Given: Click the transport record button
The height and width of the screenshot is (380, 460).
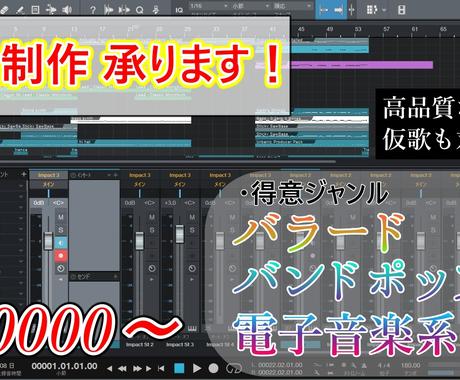Looking at the screenshot, I should pos(213,368).
